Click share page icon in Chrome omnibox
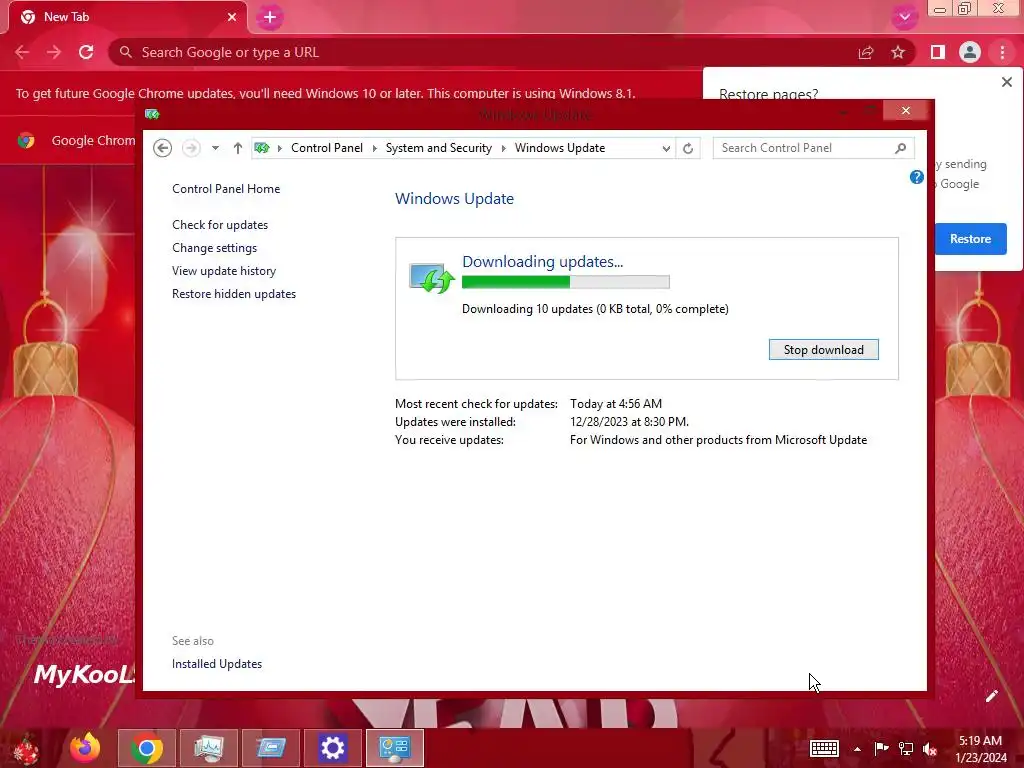 pos(866,52)
